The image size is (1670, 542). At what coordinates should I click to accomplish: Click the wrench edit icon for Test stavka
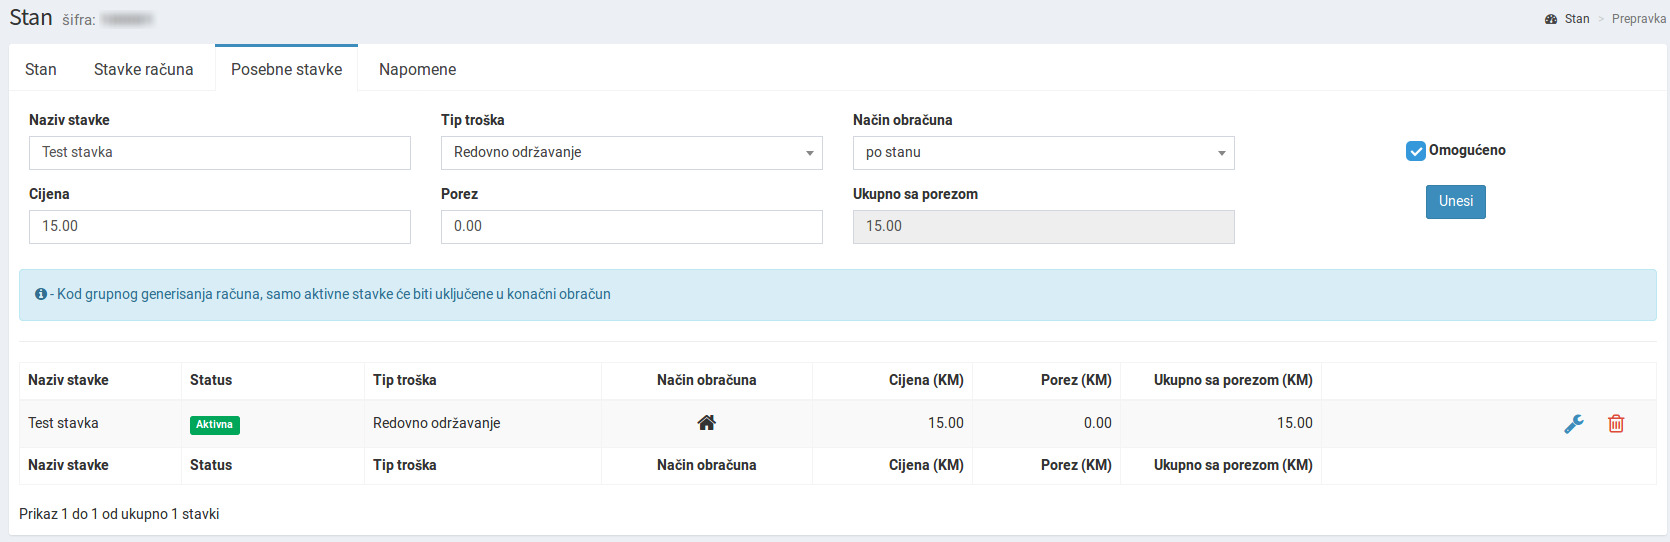tap(1573, 424)
